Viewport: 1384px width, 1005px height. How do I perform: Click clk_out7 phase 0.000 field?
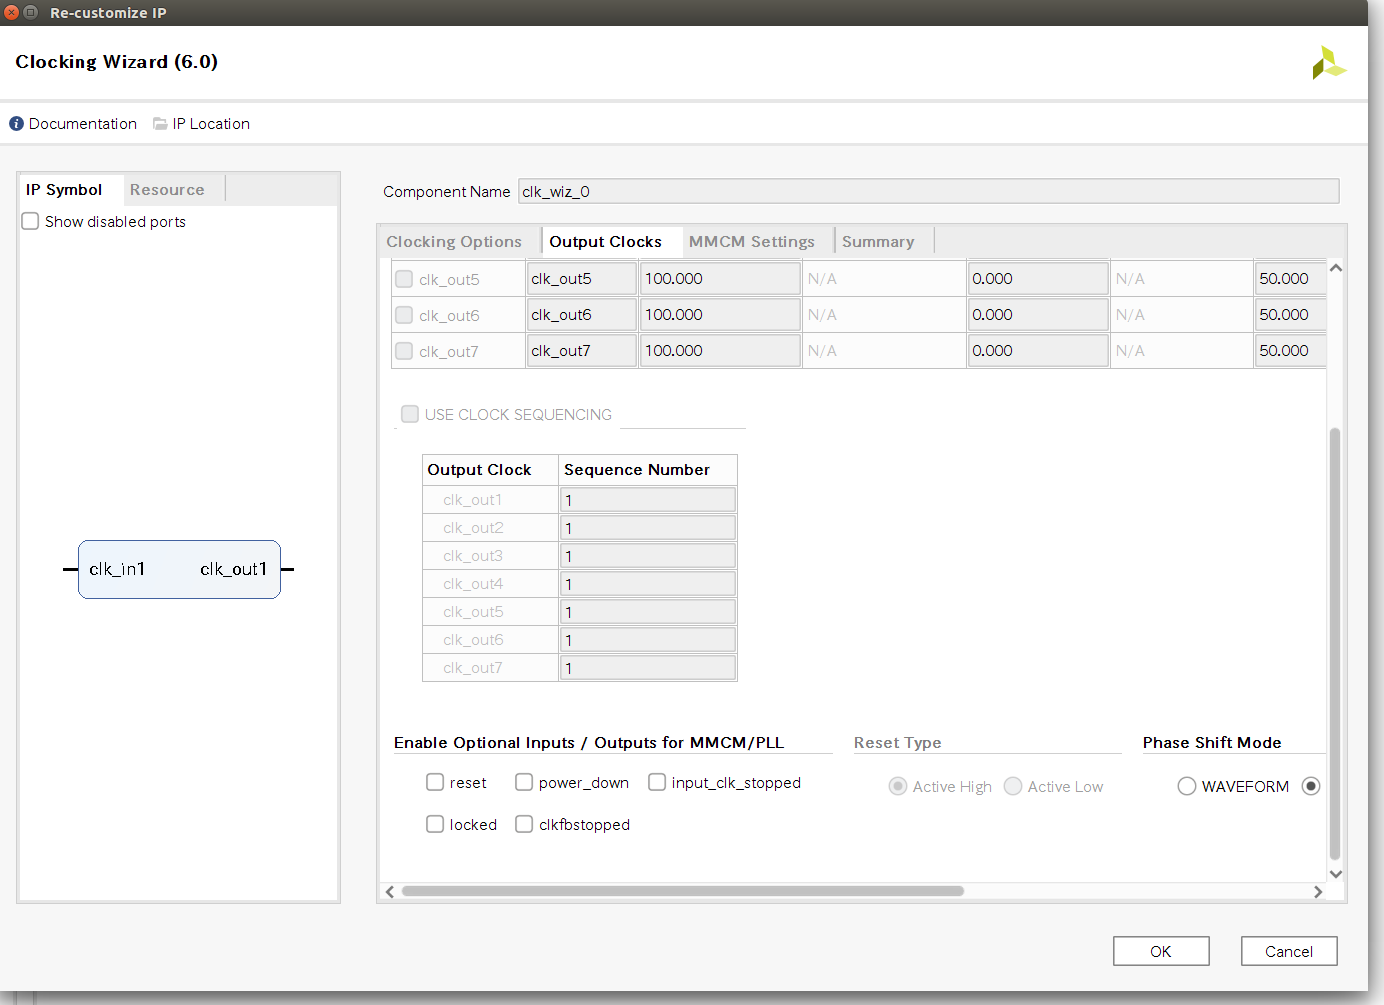coord(1038,351)
